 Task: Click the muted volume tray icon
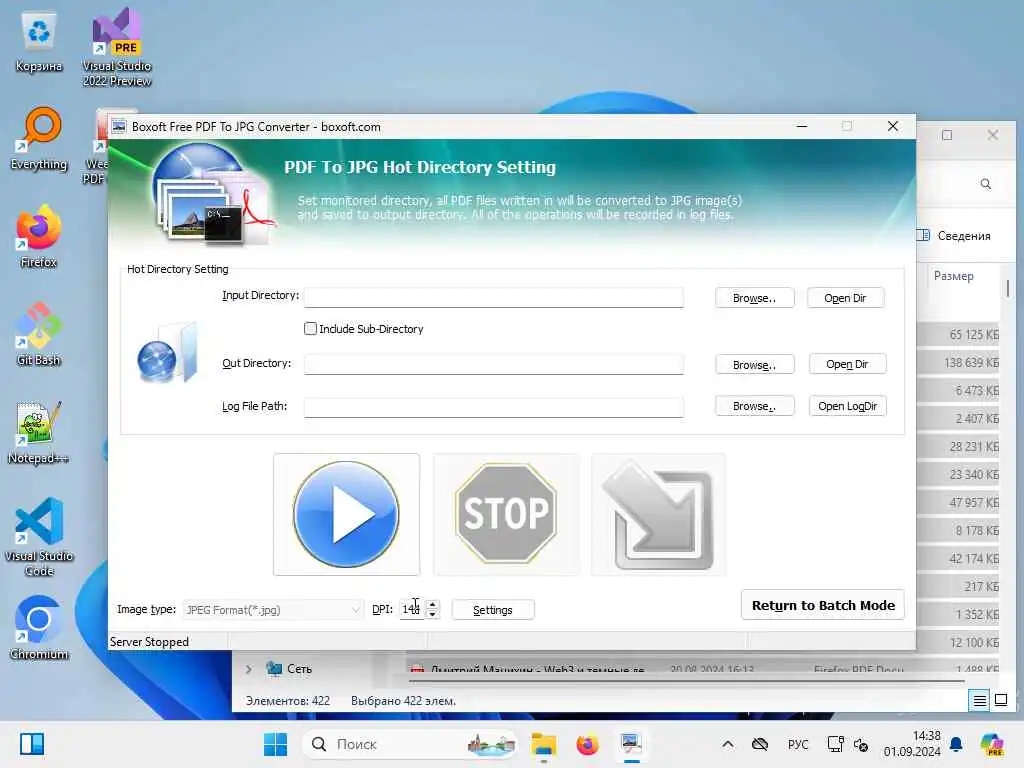coord(861,744)
